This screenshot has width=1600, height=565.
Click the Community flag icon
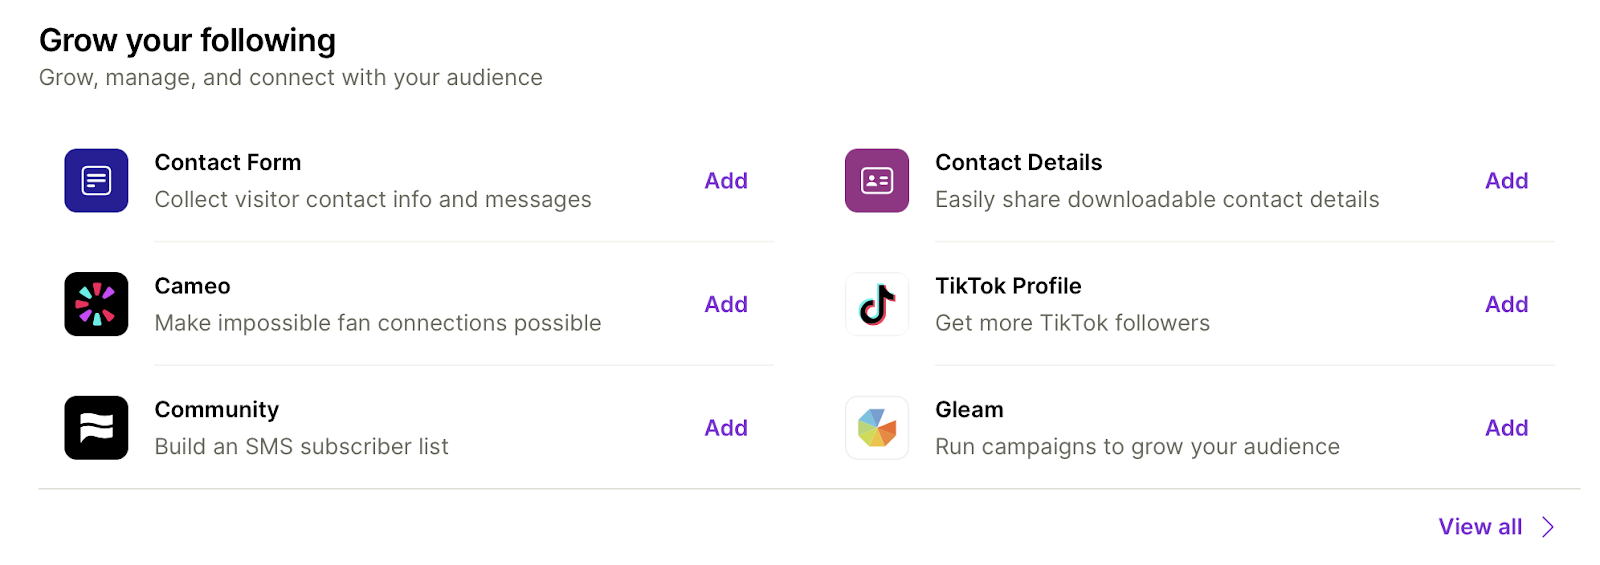[96, 428]
